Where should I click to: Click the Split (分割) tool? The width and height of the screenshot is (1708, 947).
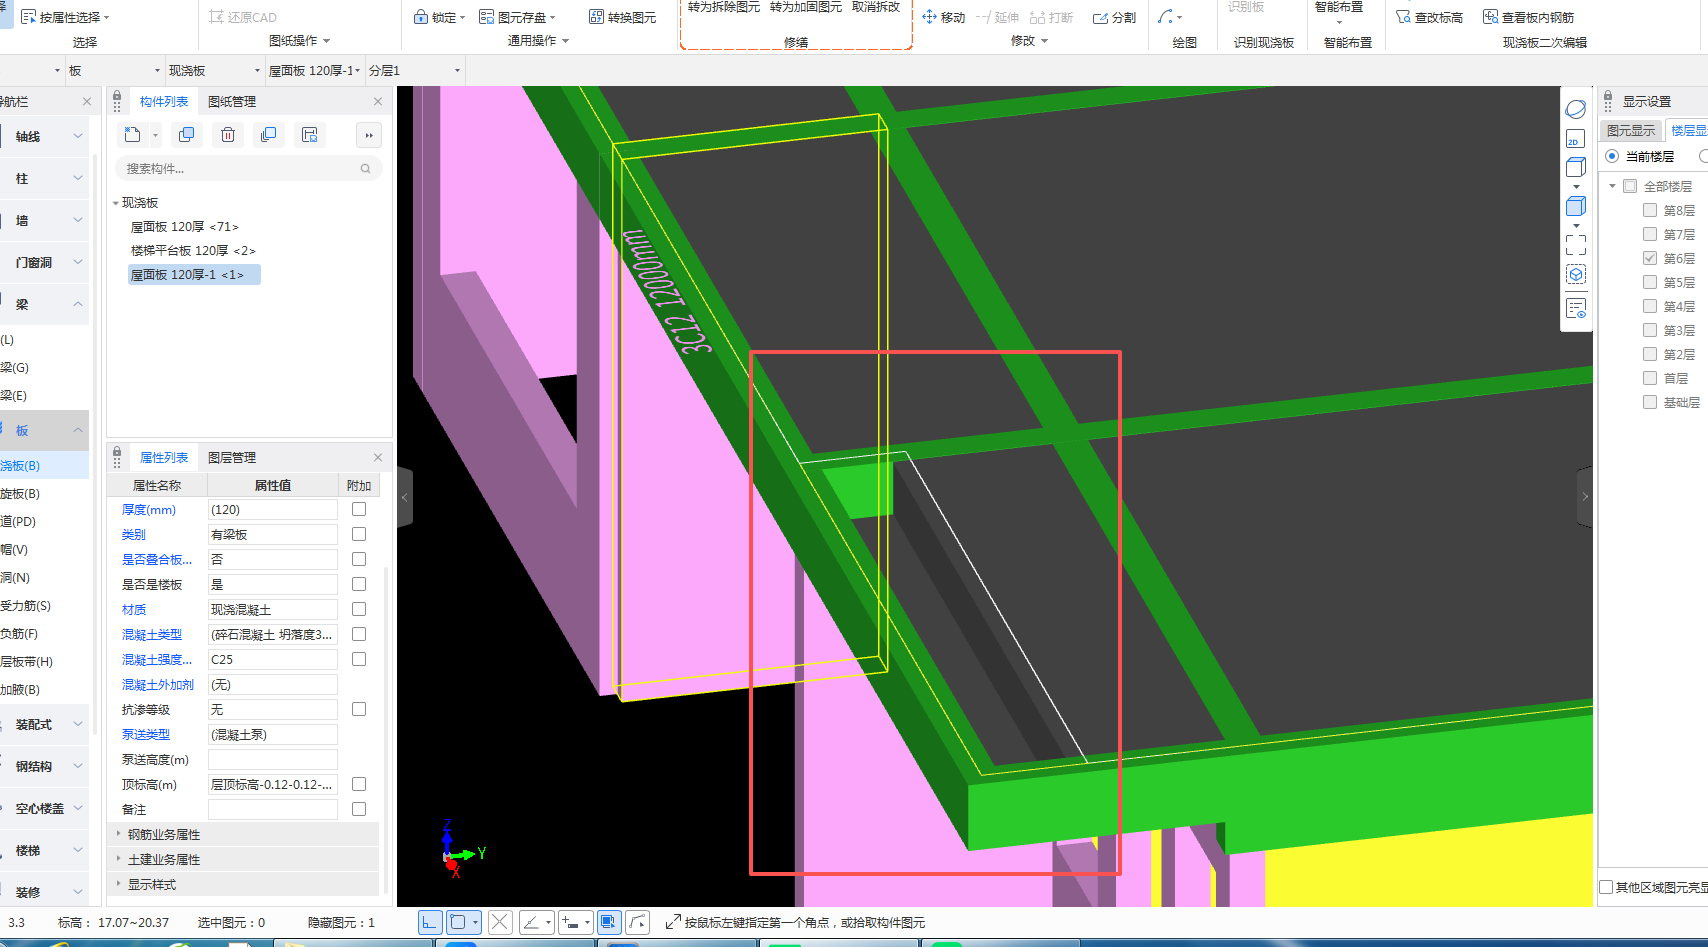click(1114, 17)
